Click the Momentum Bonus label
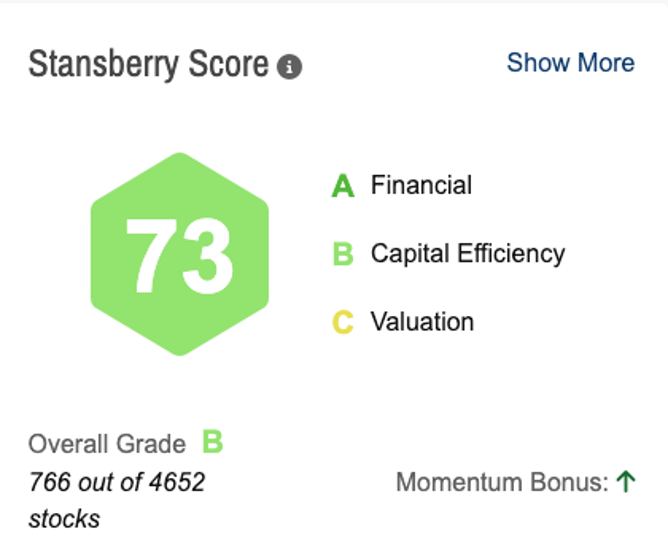The image size is (668, 554). tap(502, 483)
